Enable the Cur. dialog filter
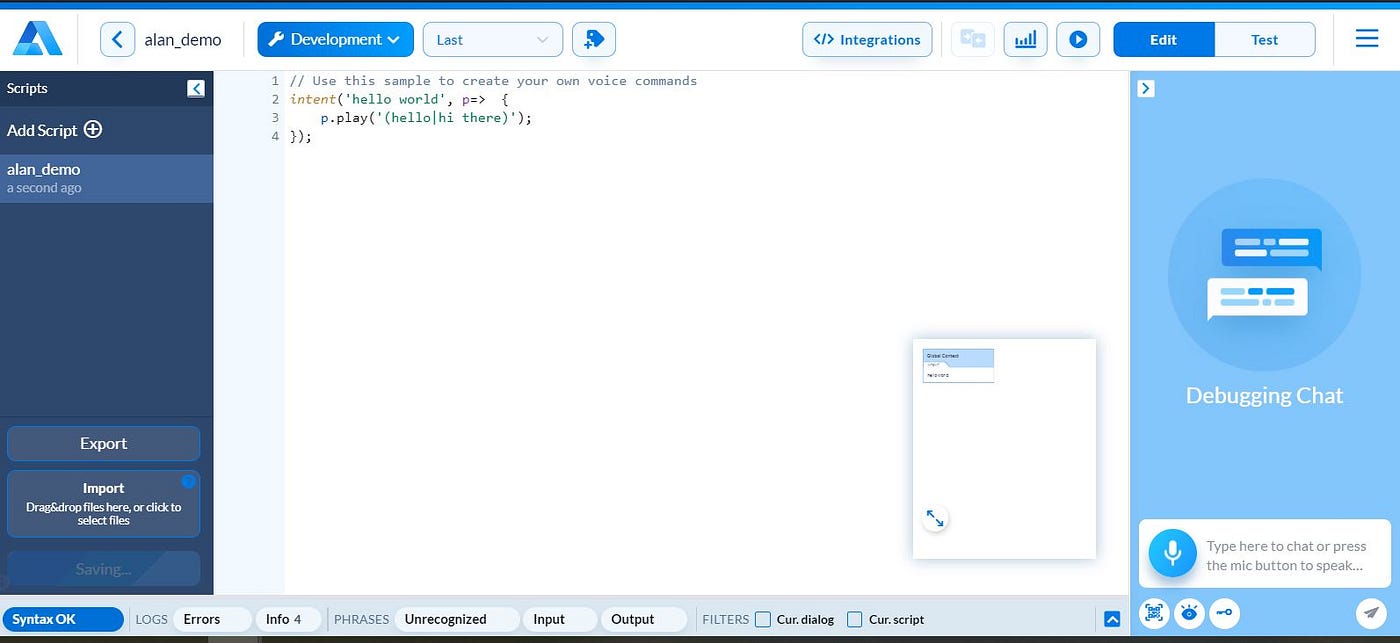Screen dimensions: 1400x643 tap(763, 619)
